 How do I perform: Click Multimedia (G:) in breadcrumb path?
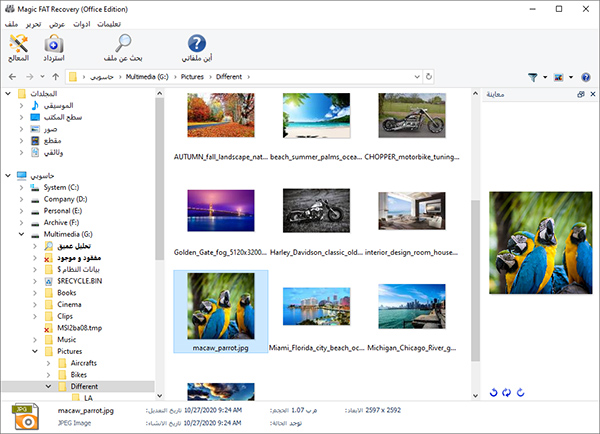147,77
